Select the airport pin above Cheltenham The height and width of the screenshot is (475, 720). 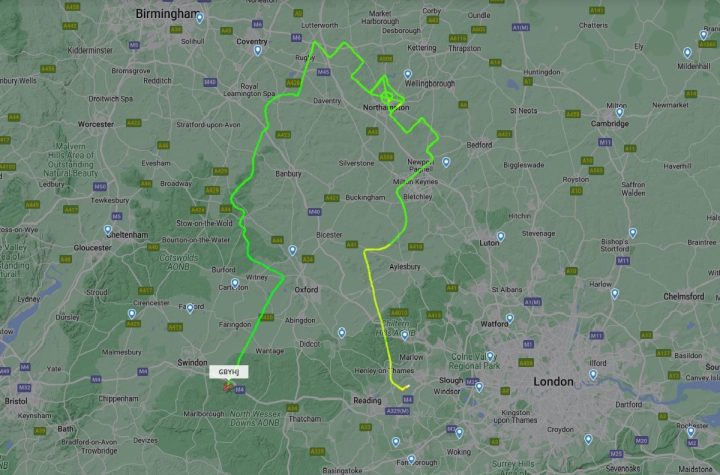[108, 230]
